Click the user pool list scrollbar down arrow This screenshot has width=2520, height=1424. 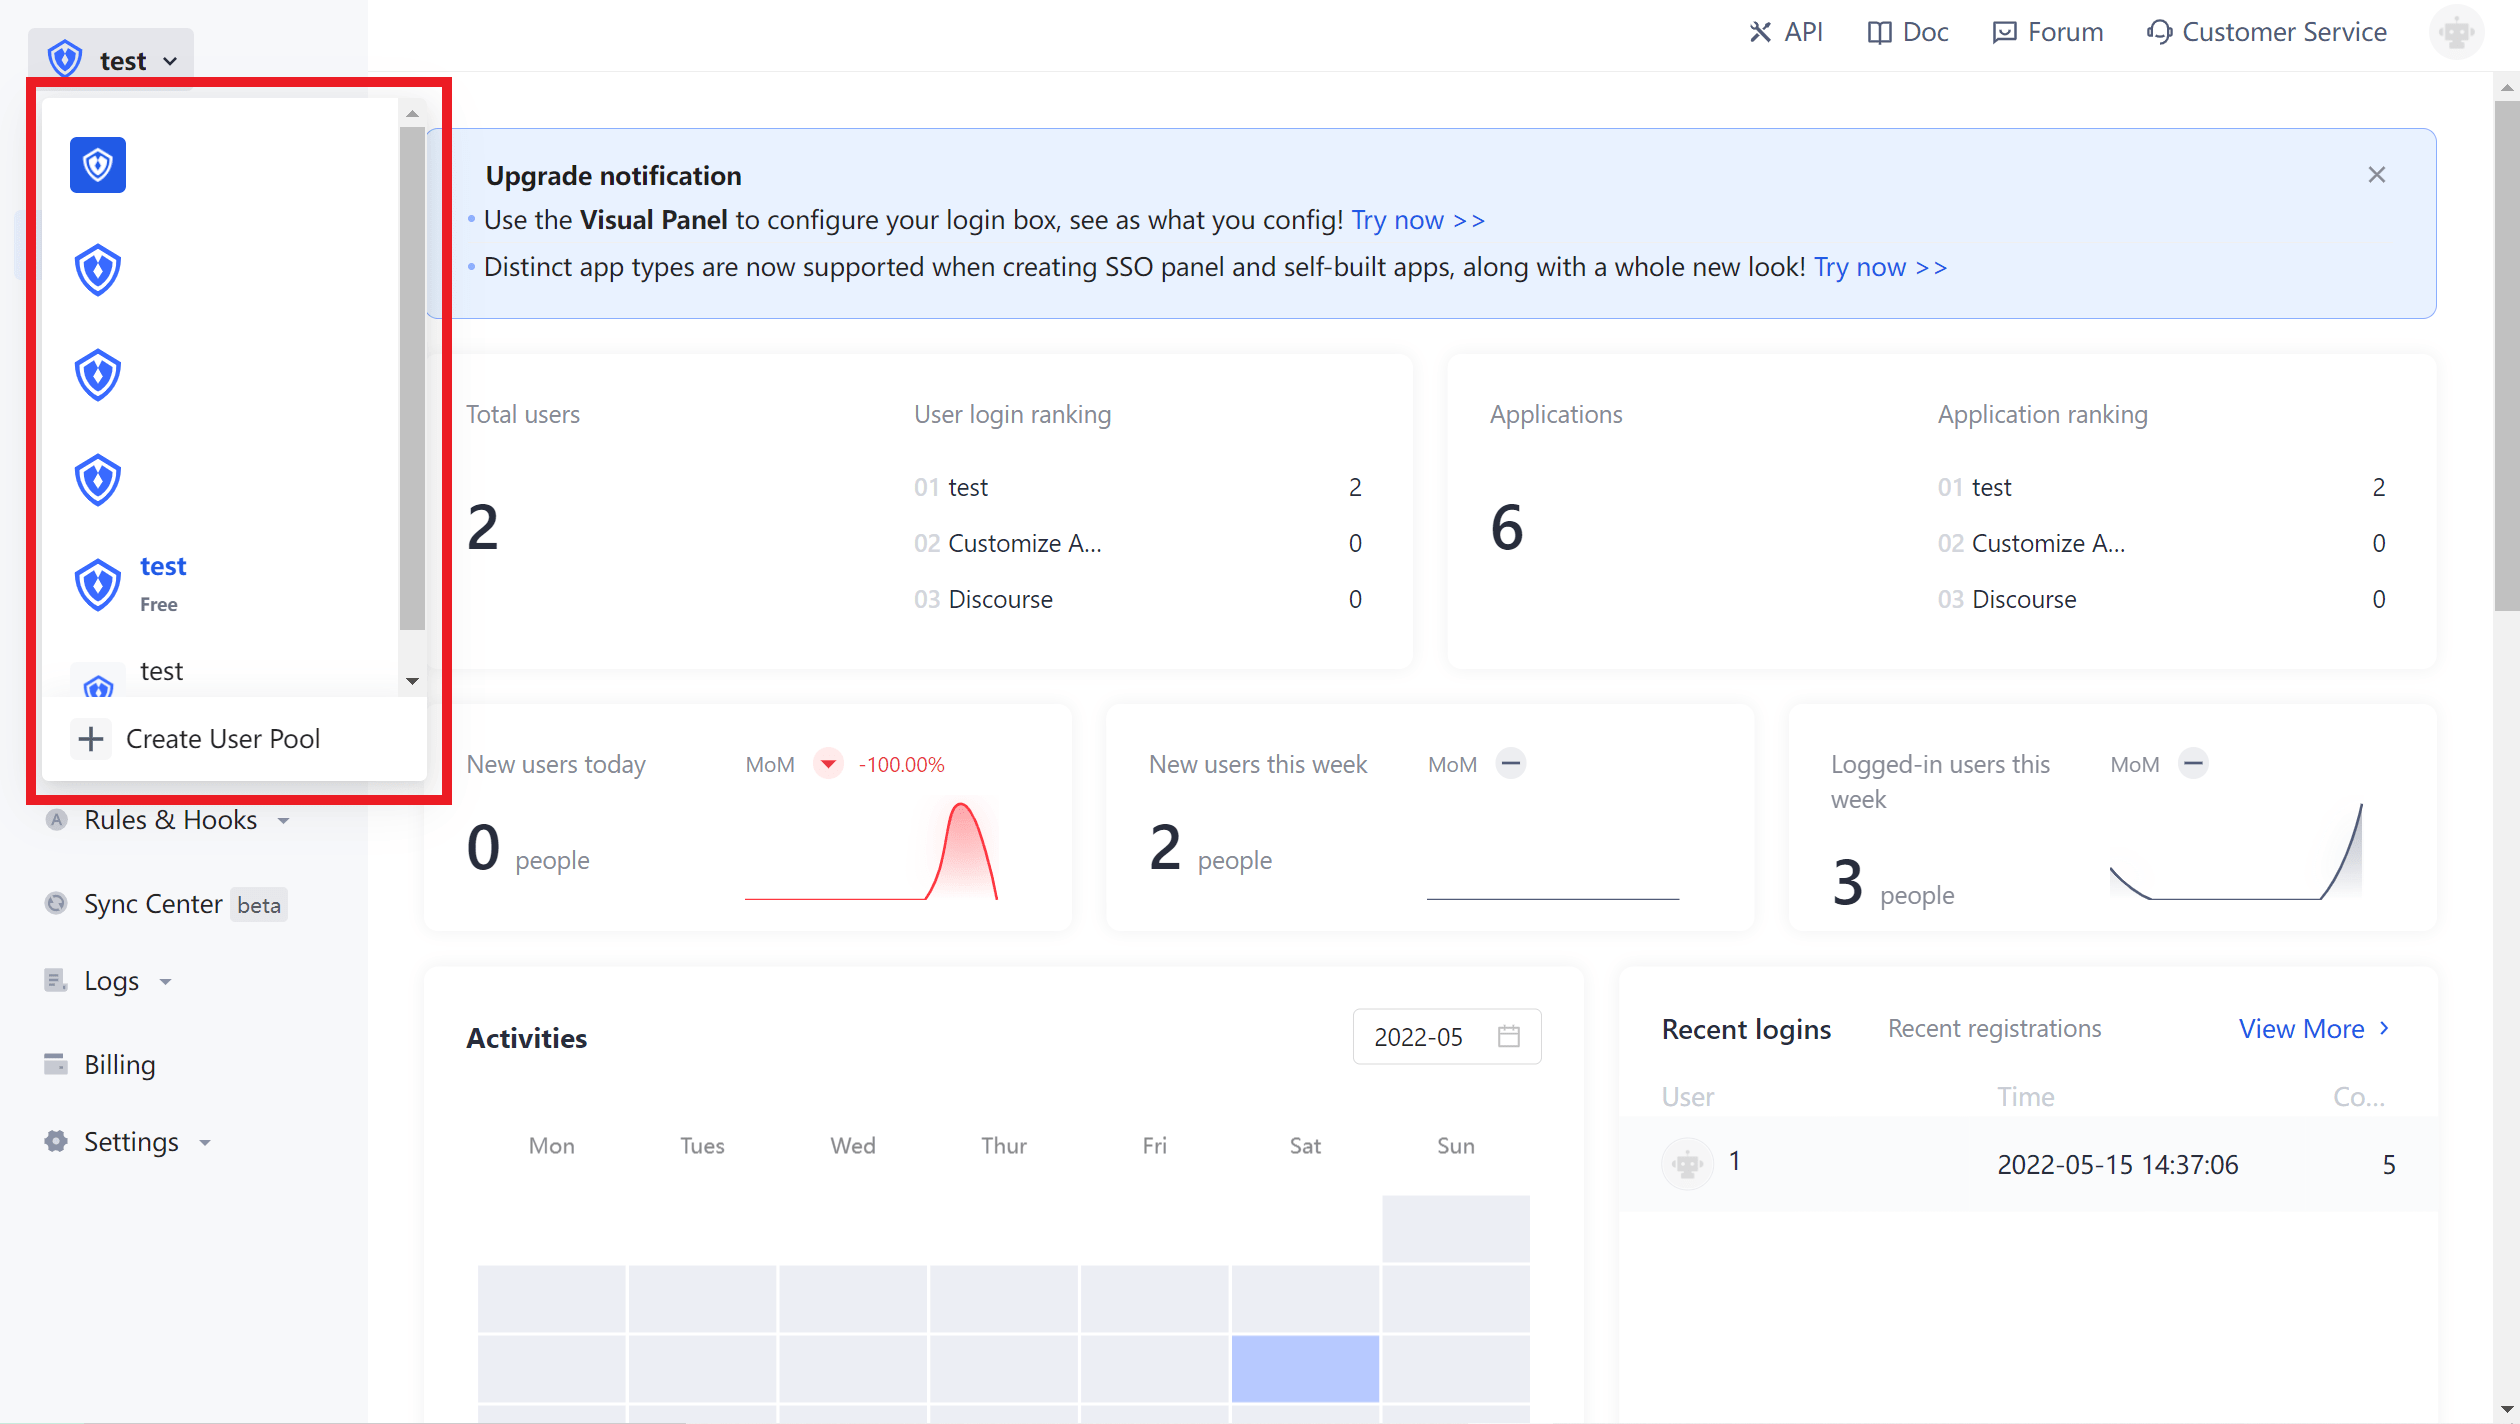click(412, 681)
